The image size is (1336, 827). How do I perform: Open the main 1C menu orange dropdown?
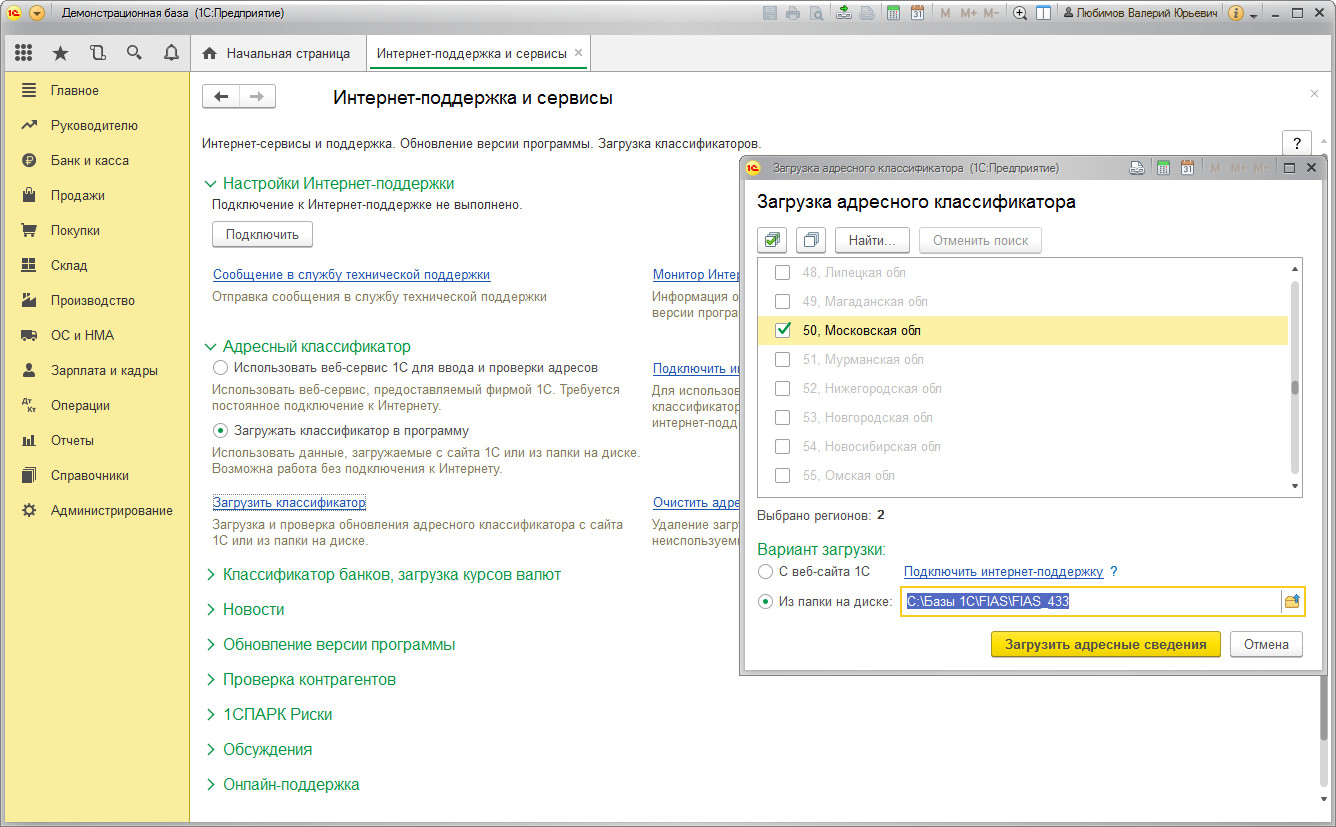coord(37,13)
